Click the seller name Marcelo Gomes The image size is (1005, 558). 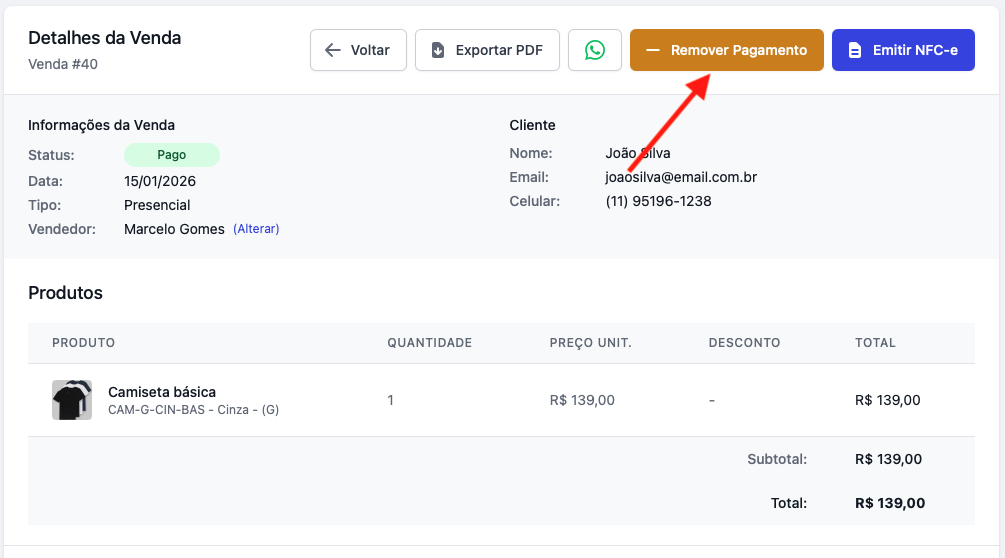pyautogui.click(x=174, y=229)
